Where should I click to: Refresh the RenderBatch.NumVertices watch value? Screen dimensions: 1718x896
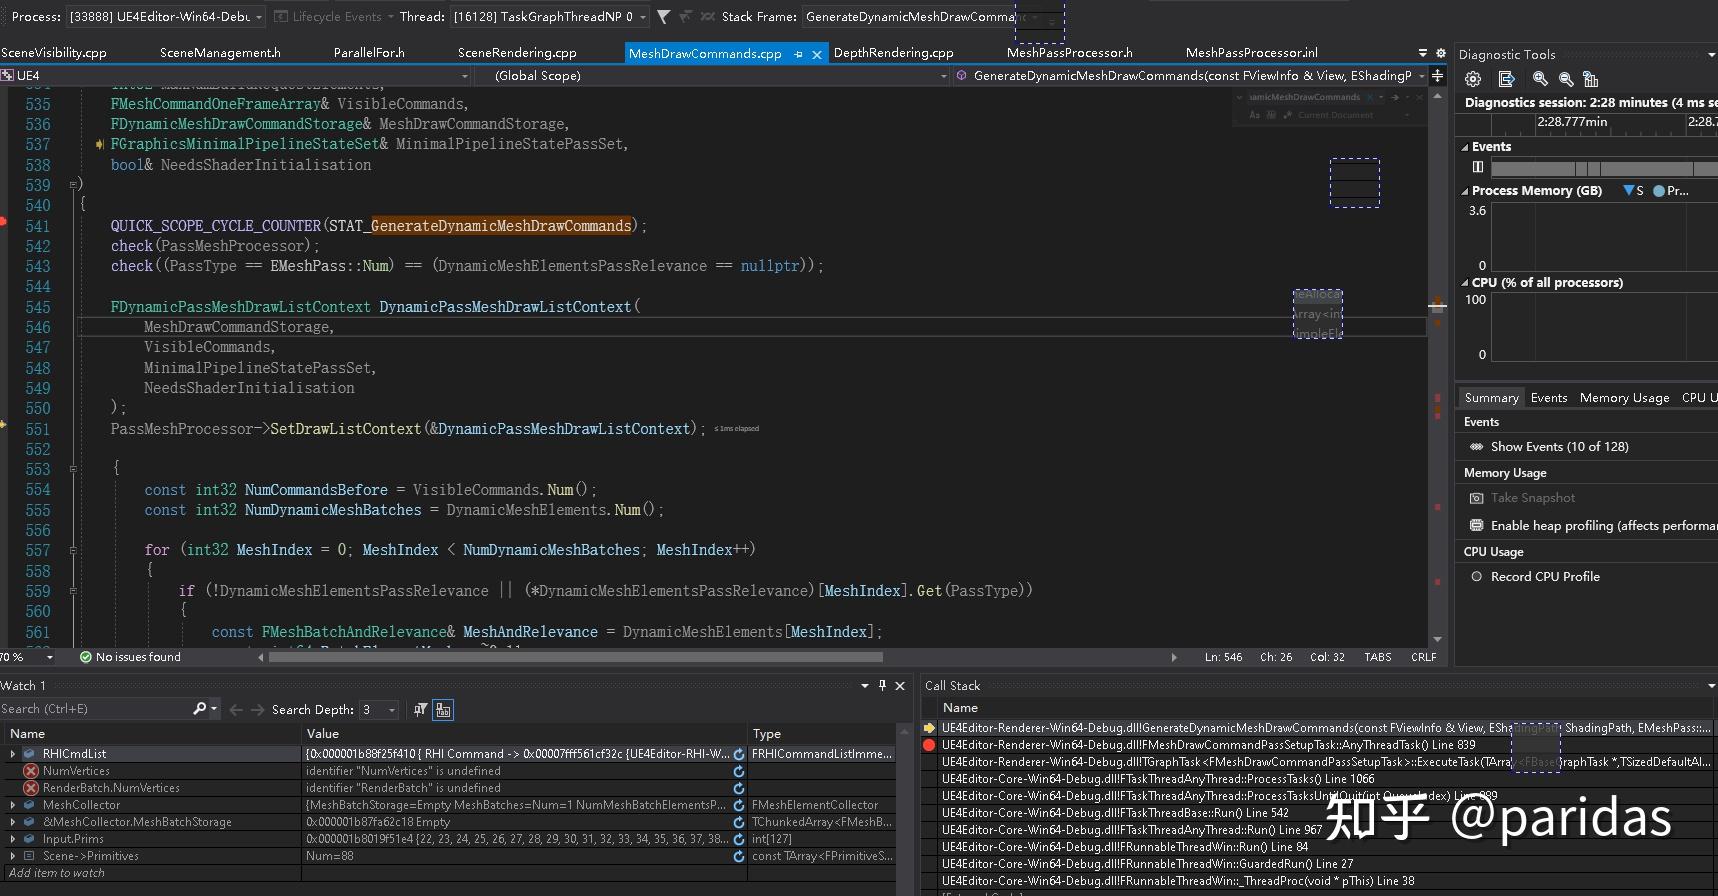tap(739, 788)
